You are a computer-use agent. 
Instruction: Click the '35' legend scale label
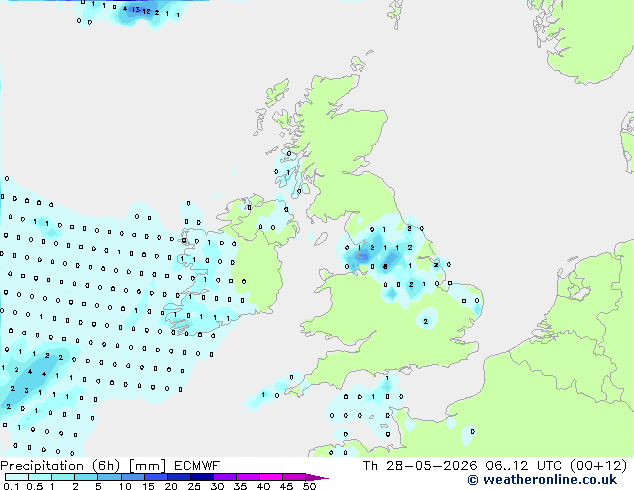point(240,486)
